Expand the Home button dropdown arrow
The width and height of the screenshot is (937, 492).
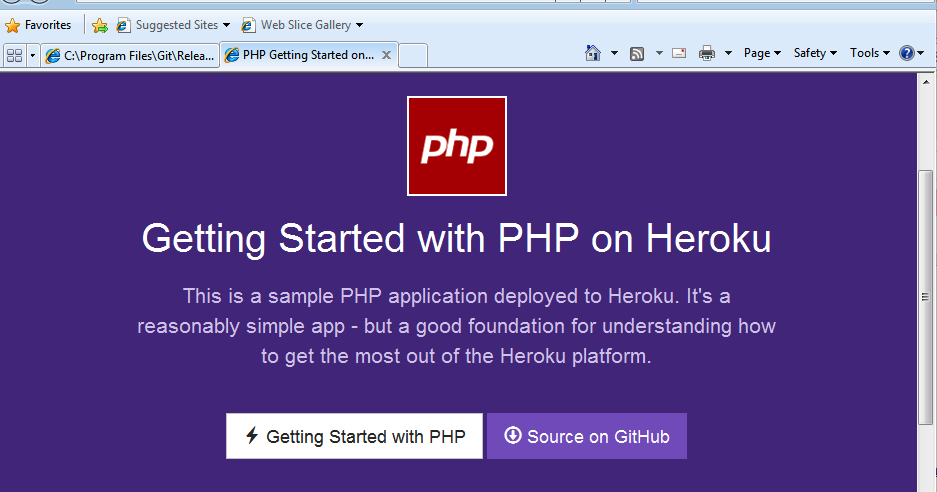click(614, 53)
